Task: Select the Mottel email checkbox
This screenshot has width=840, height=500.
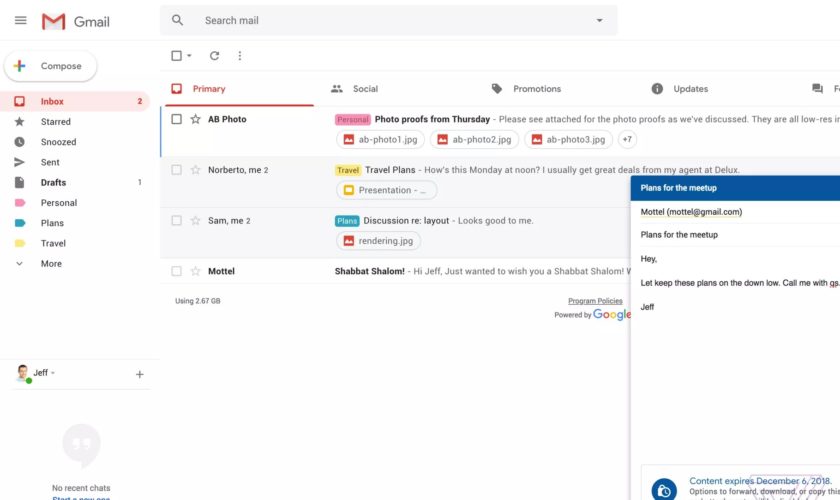Action: [x=176, y=271]
